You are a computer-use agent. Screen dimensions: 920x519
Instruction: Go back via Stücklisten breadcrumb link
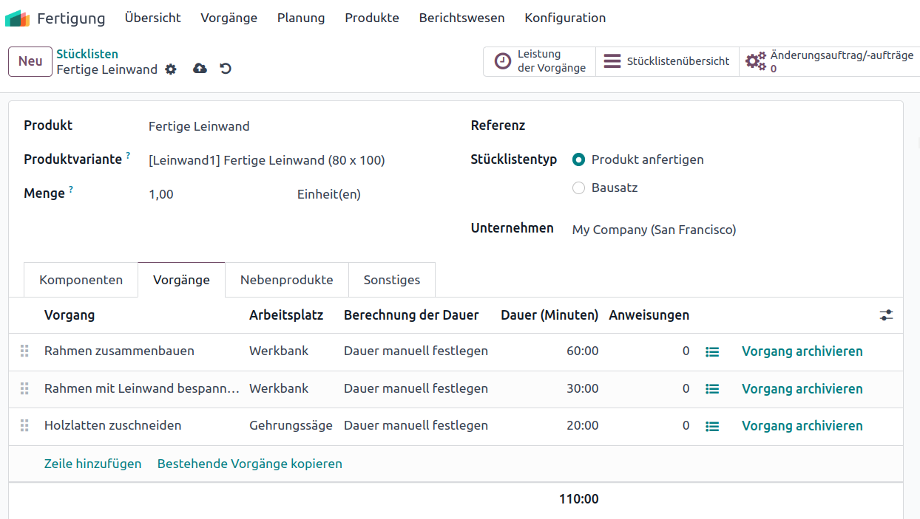point(87,54)
